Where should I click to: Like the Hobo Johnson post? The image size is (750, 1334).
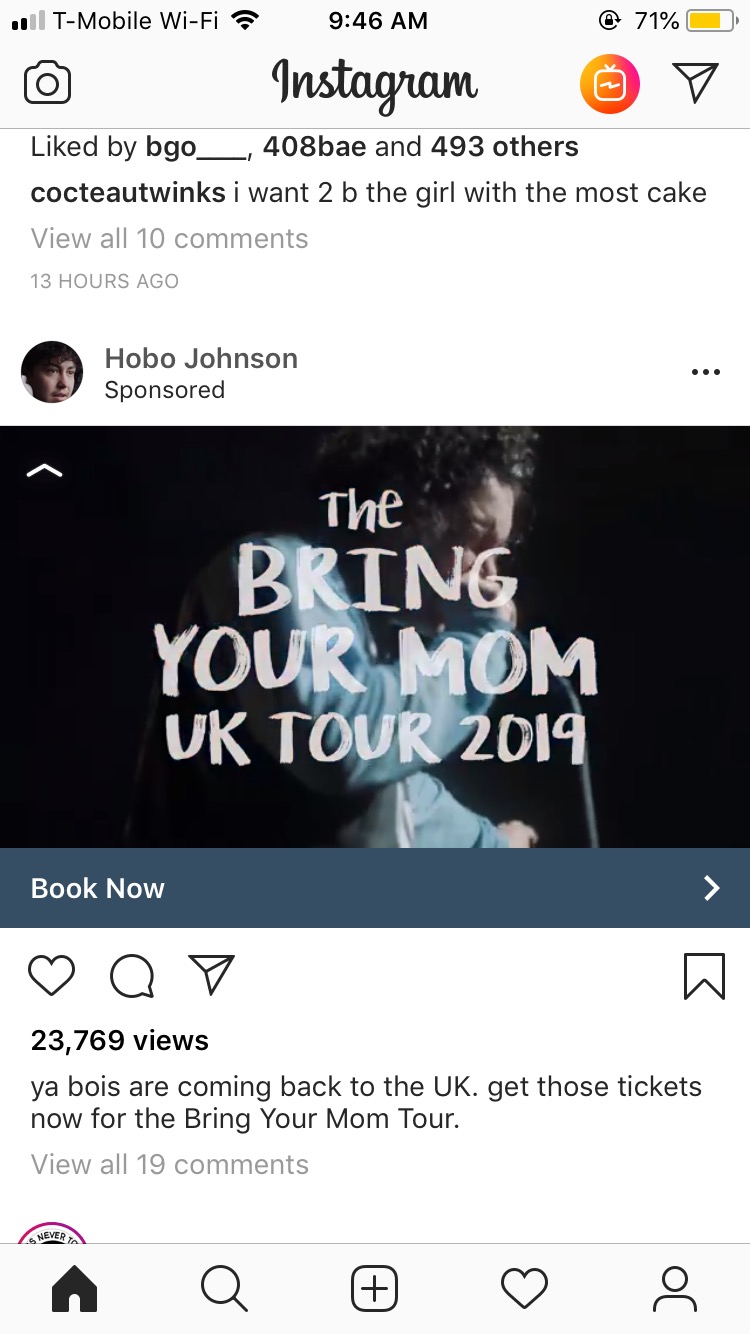(52, 976)
